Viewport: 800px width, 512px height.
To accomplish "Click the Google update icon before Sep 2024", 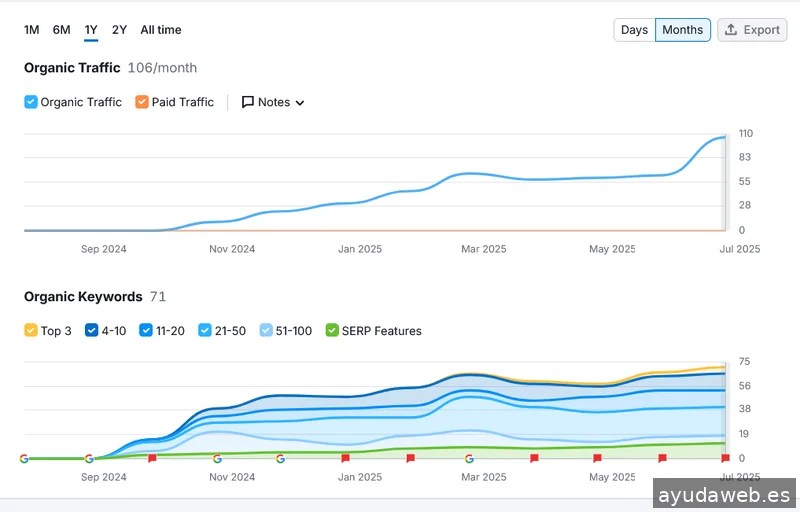I will pos(89,458).
